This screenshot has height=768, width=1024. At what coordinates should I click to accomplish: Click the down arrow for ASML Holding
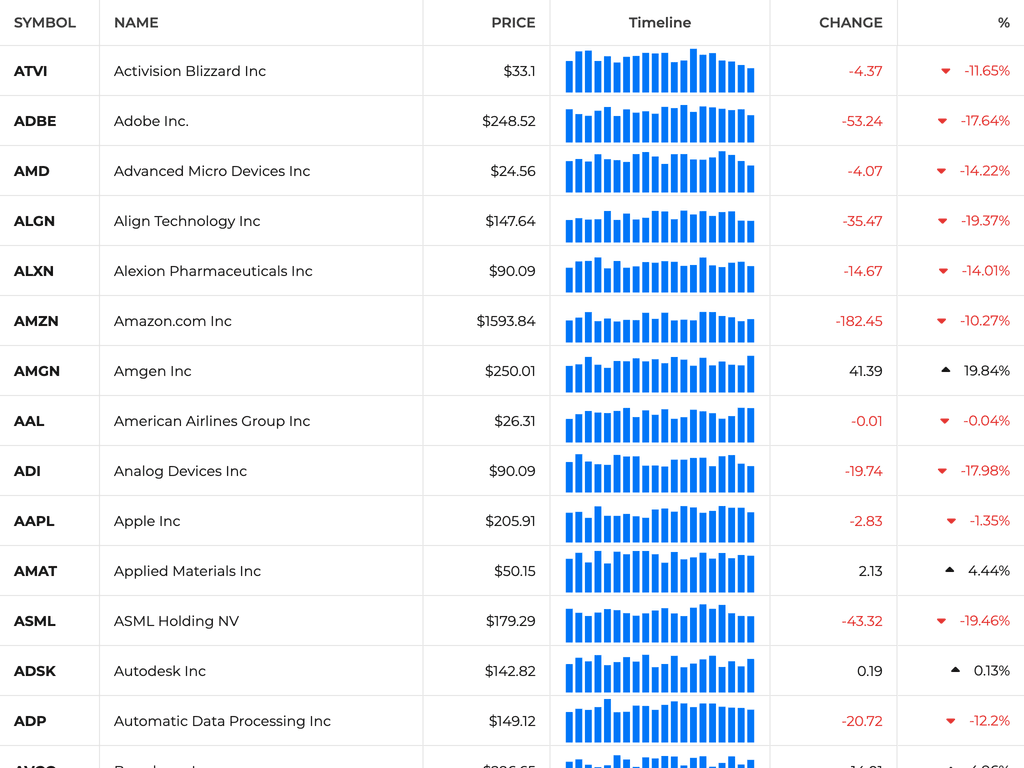click(941, 621)
